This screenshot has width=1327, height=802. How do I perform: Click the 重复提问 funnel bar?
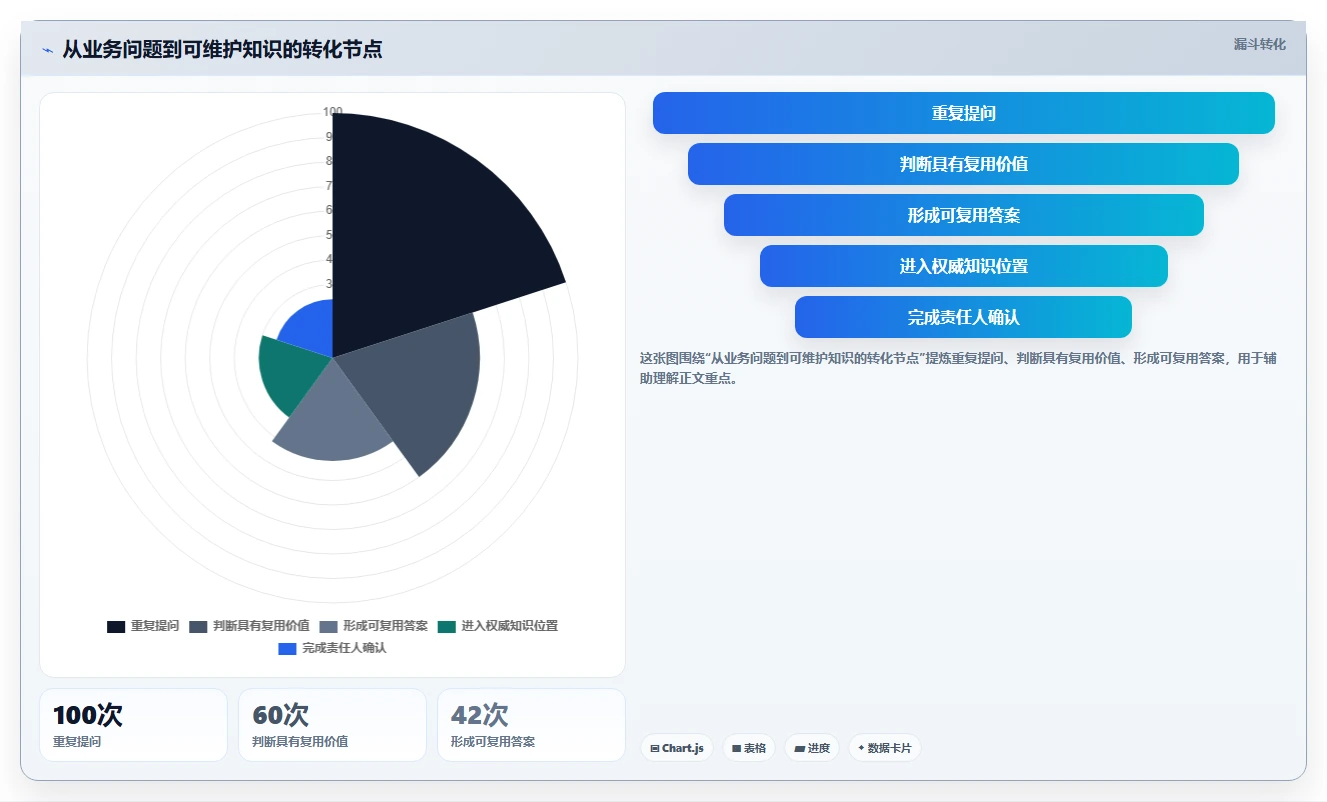964,113
